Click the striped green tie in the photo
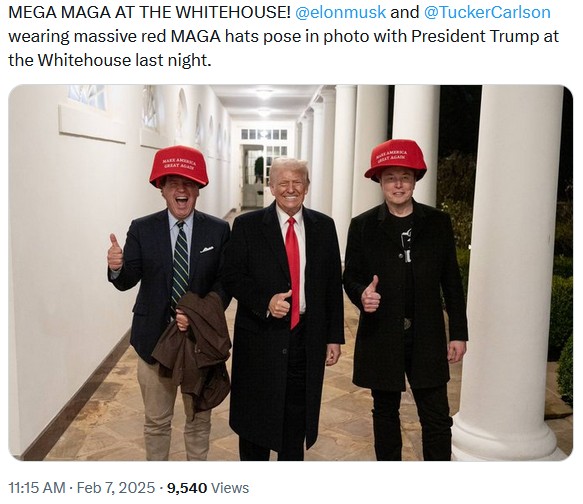The image size is (583, 504). click(x=180, y=263)
